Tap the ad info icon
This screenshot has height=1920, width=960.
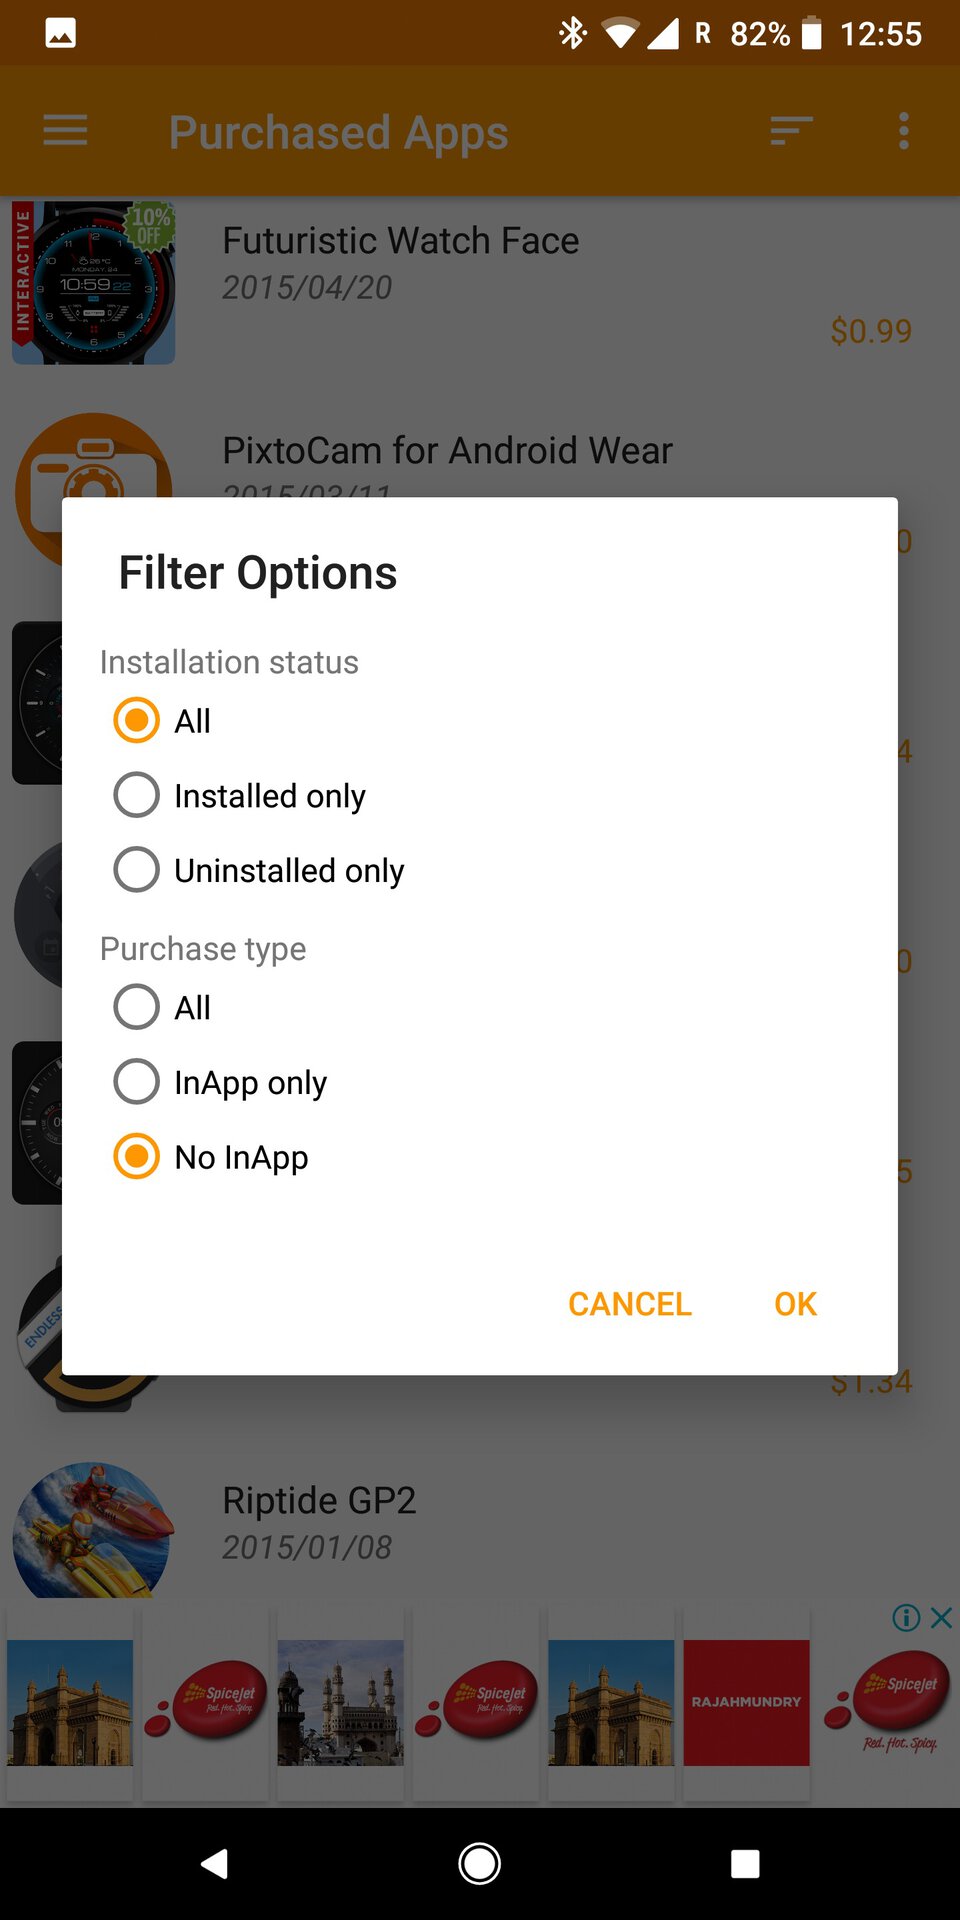(906, 1618)
